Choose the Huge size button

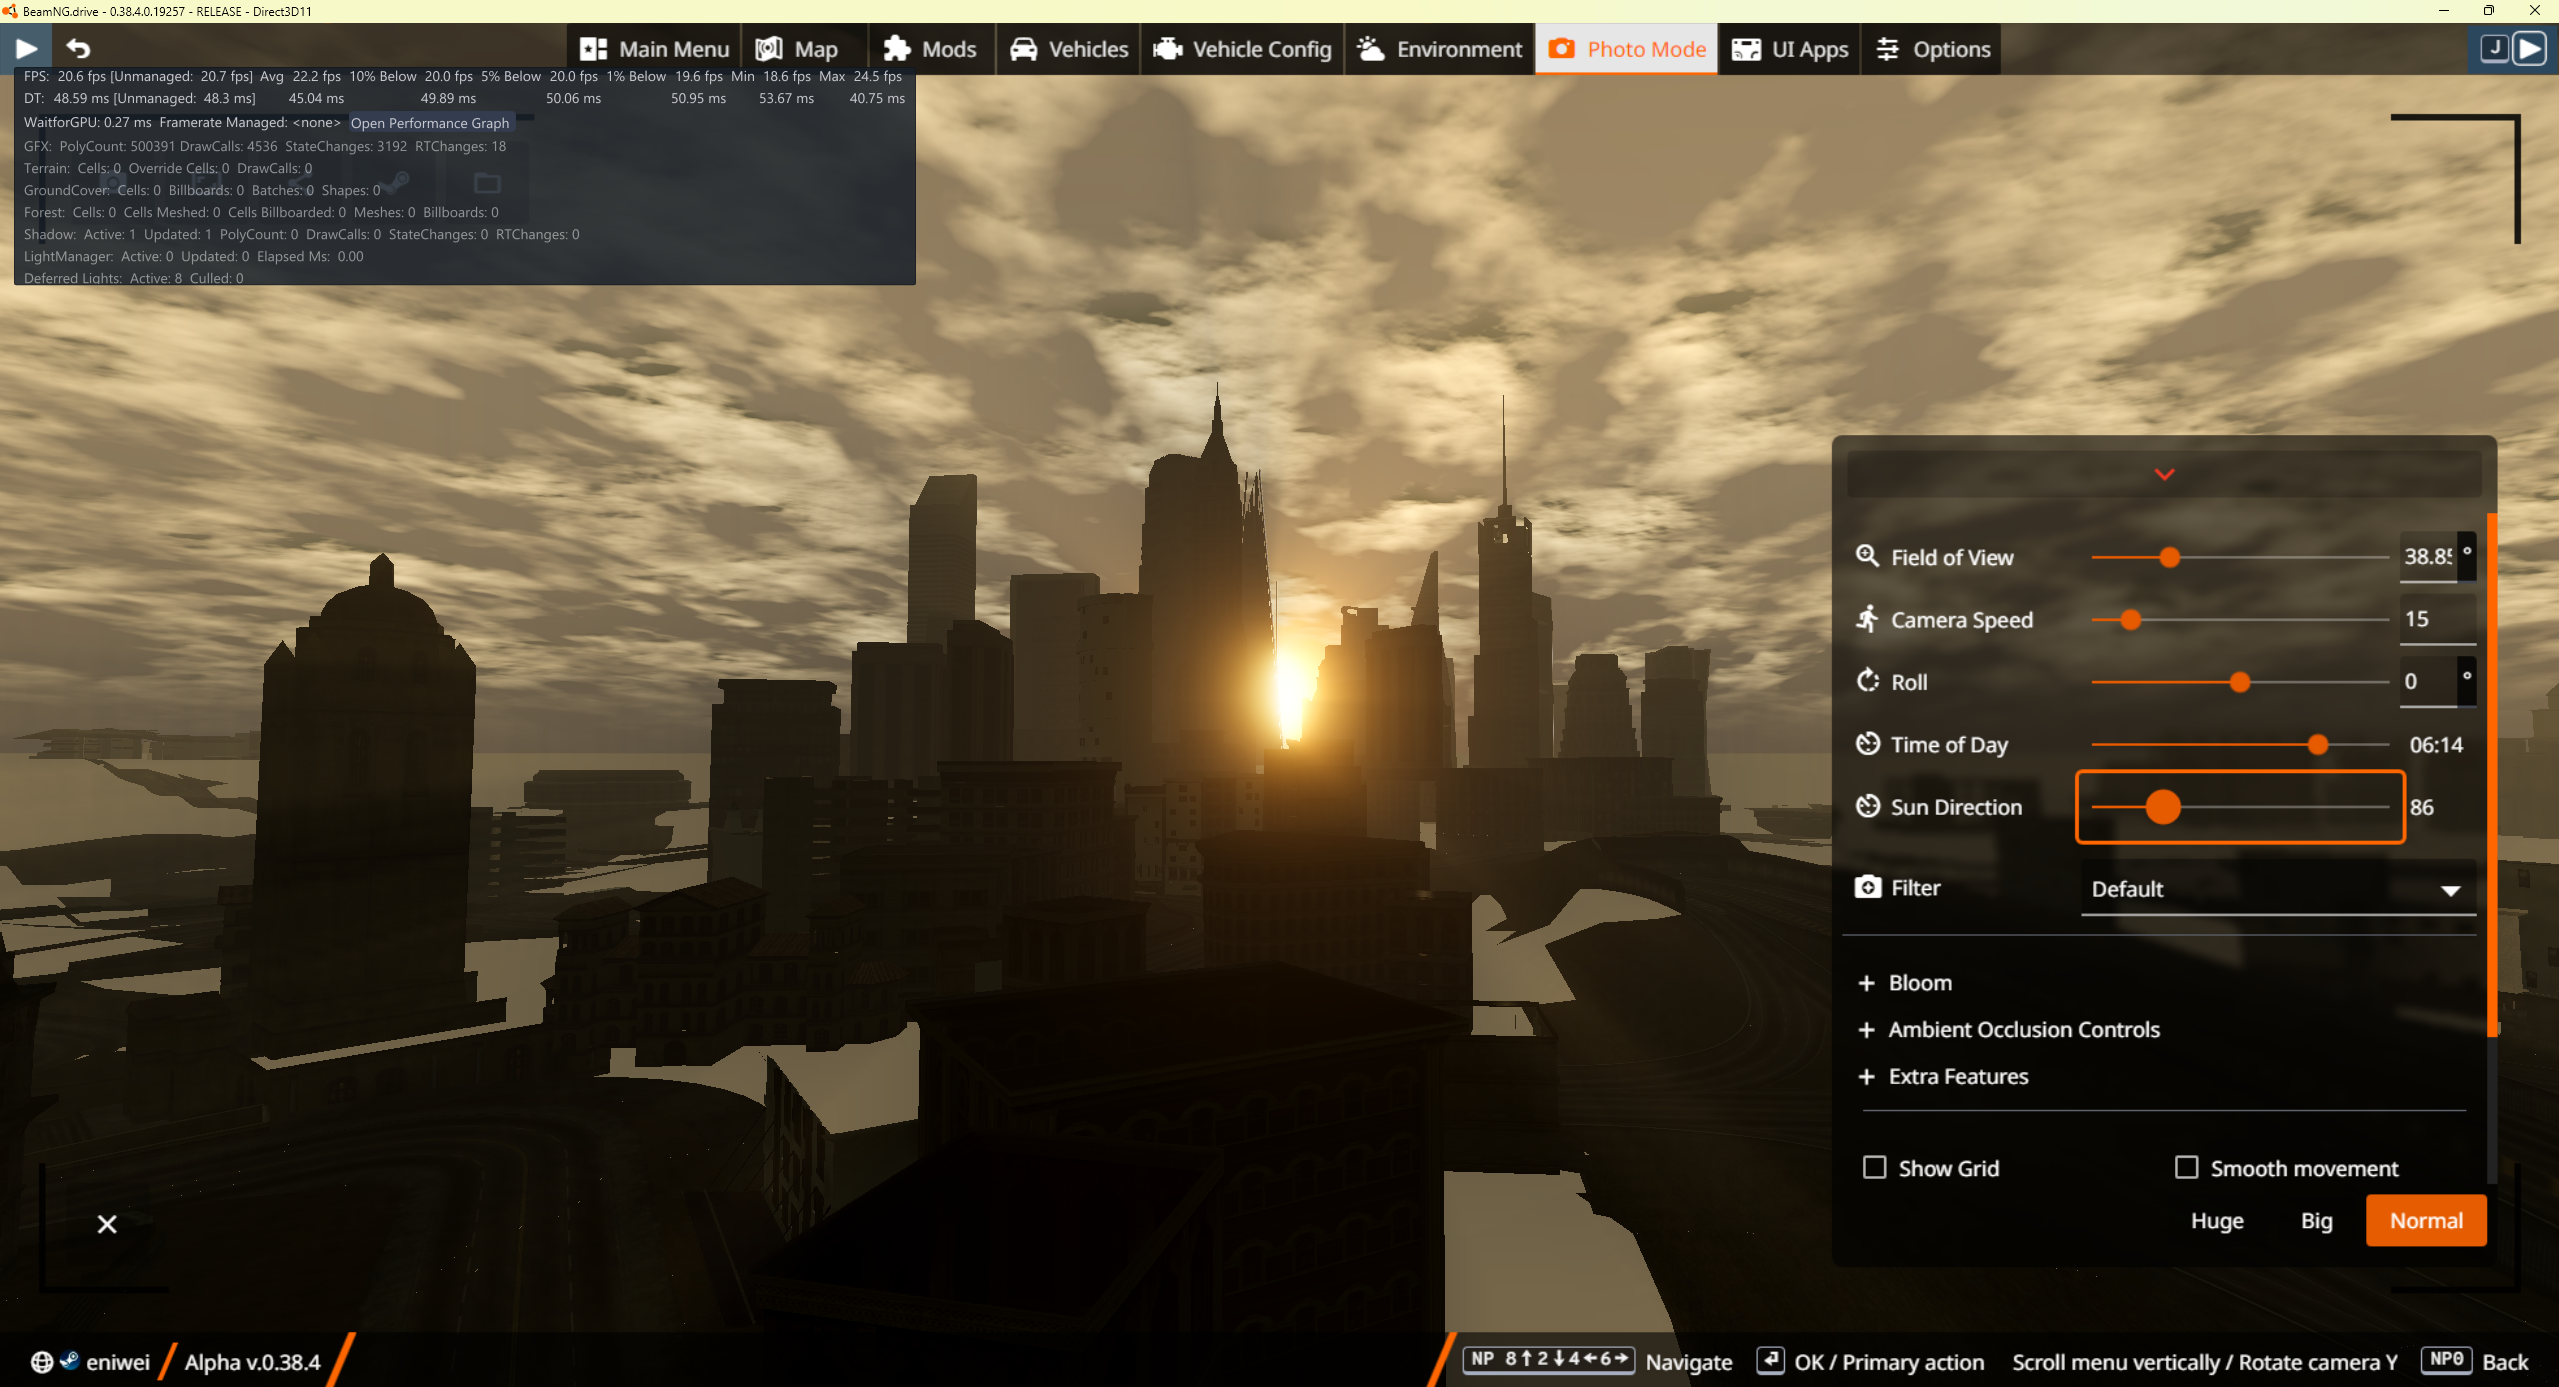pos(2217,1221)
